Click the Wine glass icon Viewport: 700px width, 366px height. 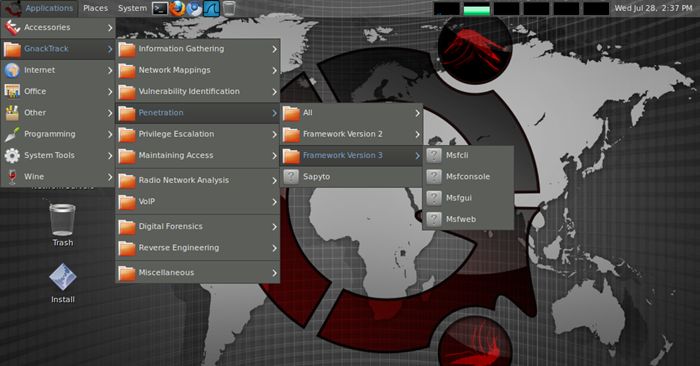click(x=12, y=177)
